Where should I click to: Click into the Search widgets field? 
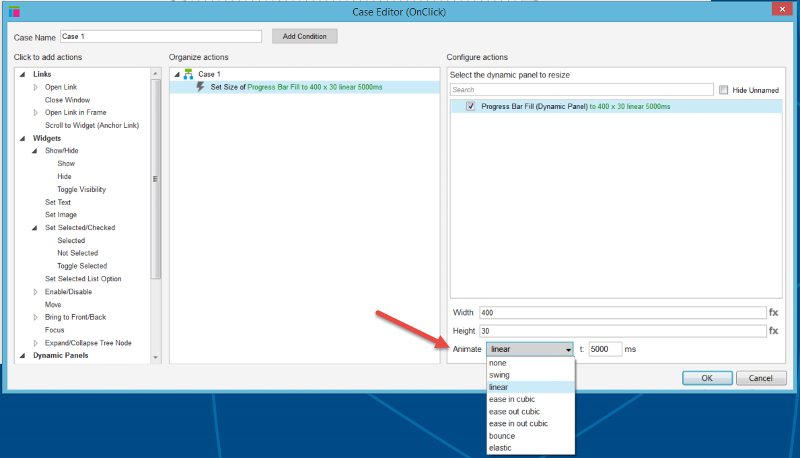pyautogui.click(x=580, y=90)
